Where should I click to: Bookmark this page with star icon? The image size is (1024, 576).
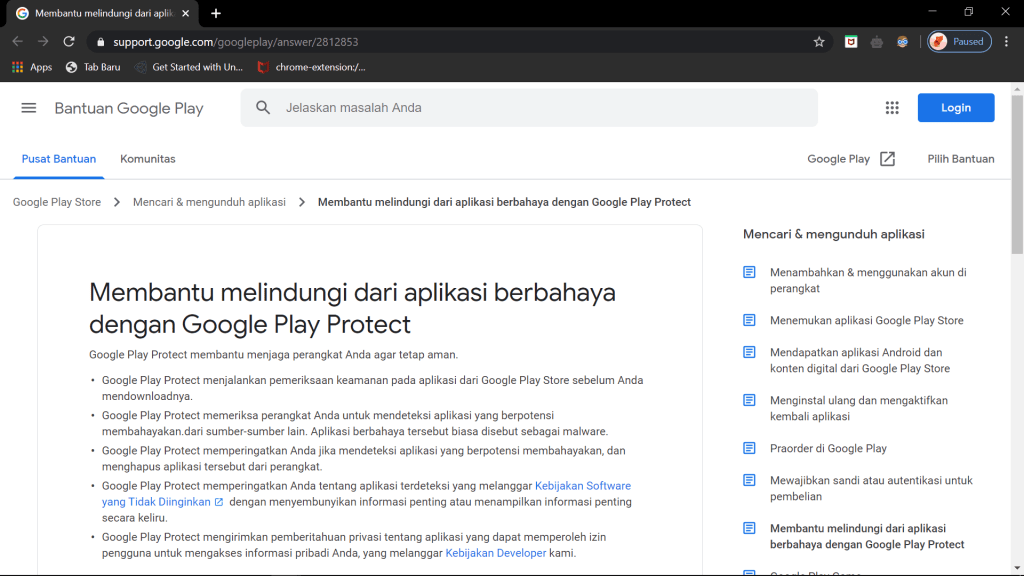(x=819, y=42)
